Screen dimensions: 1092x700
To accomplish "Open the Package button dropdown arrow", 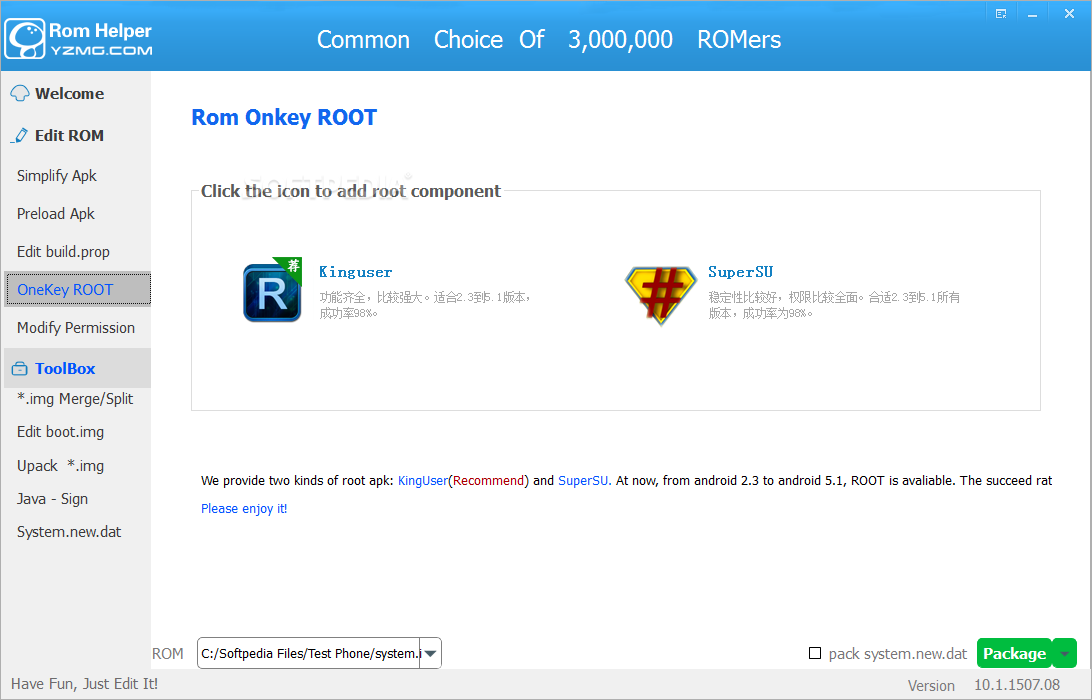I will tap(1064, 653).
